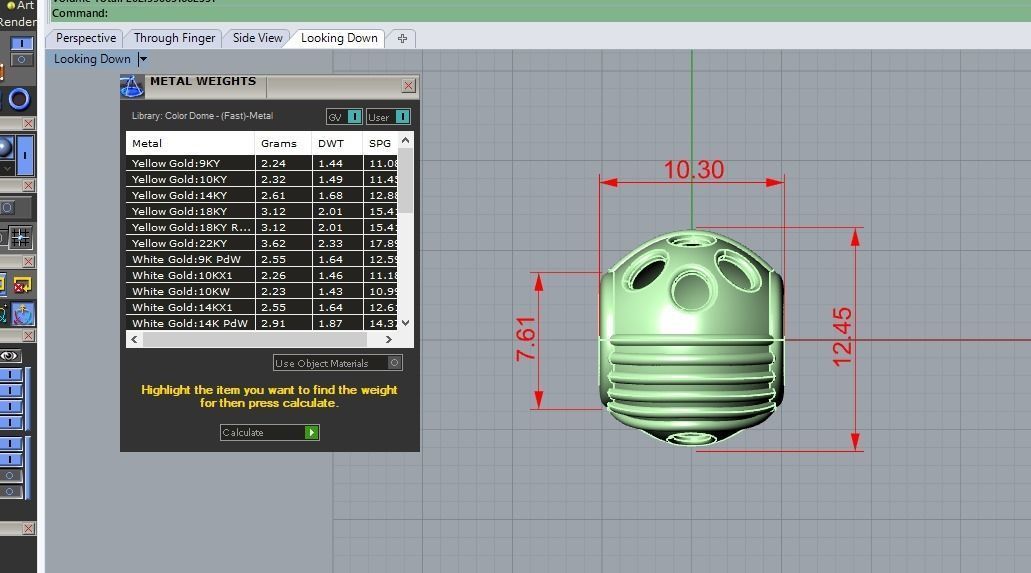The width and height of the screenshot is (1031, 573).
Task: Select the Yellow Gold:10KY row
Action: 262,179
